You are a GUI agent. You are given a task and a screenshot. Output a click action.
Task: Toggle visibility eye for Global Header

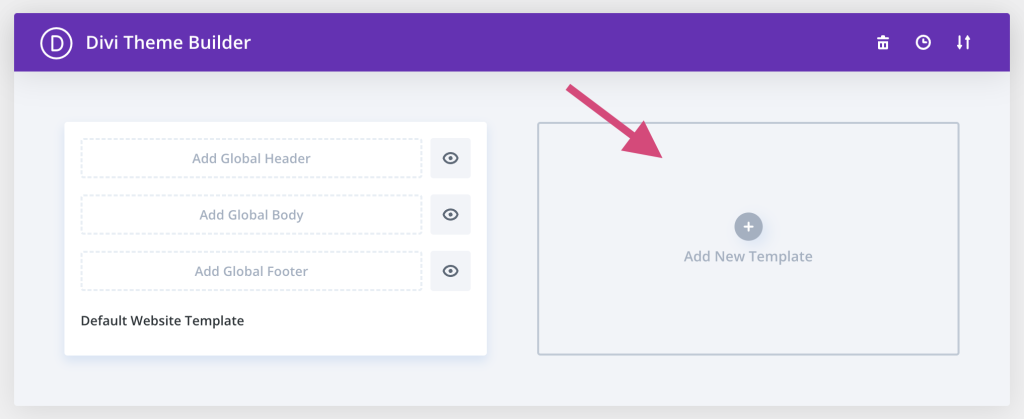click(451, 158)
